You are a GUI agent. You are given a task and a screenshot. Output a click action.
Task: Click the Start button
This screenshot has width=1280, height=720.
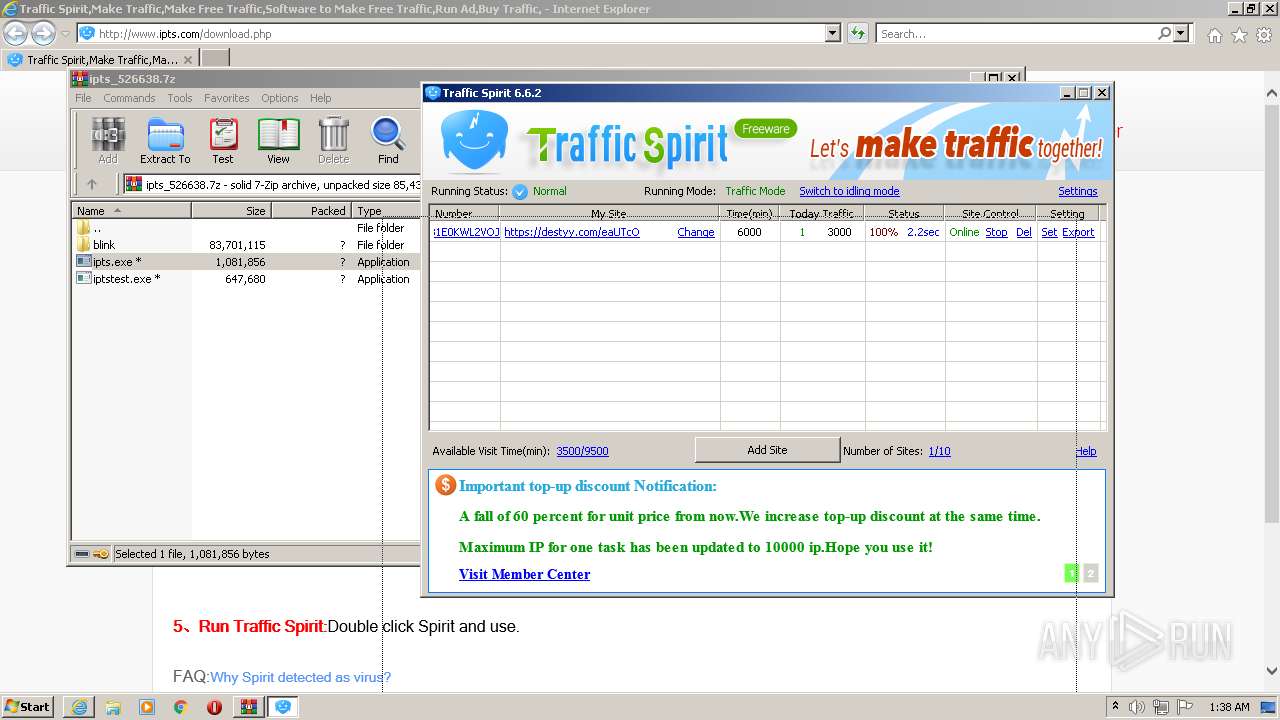28,707
